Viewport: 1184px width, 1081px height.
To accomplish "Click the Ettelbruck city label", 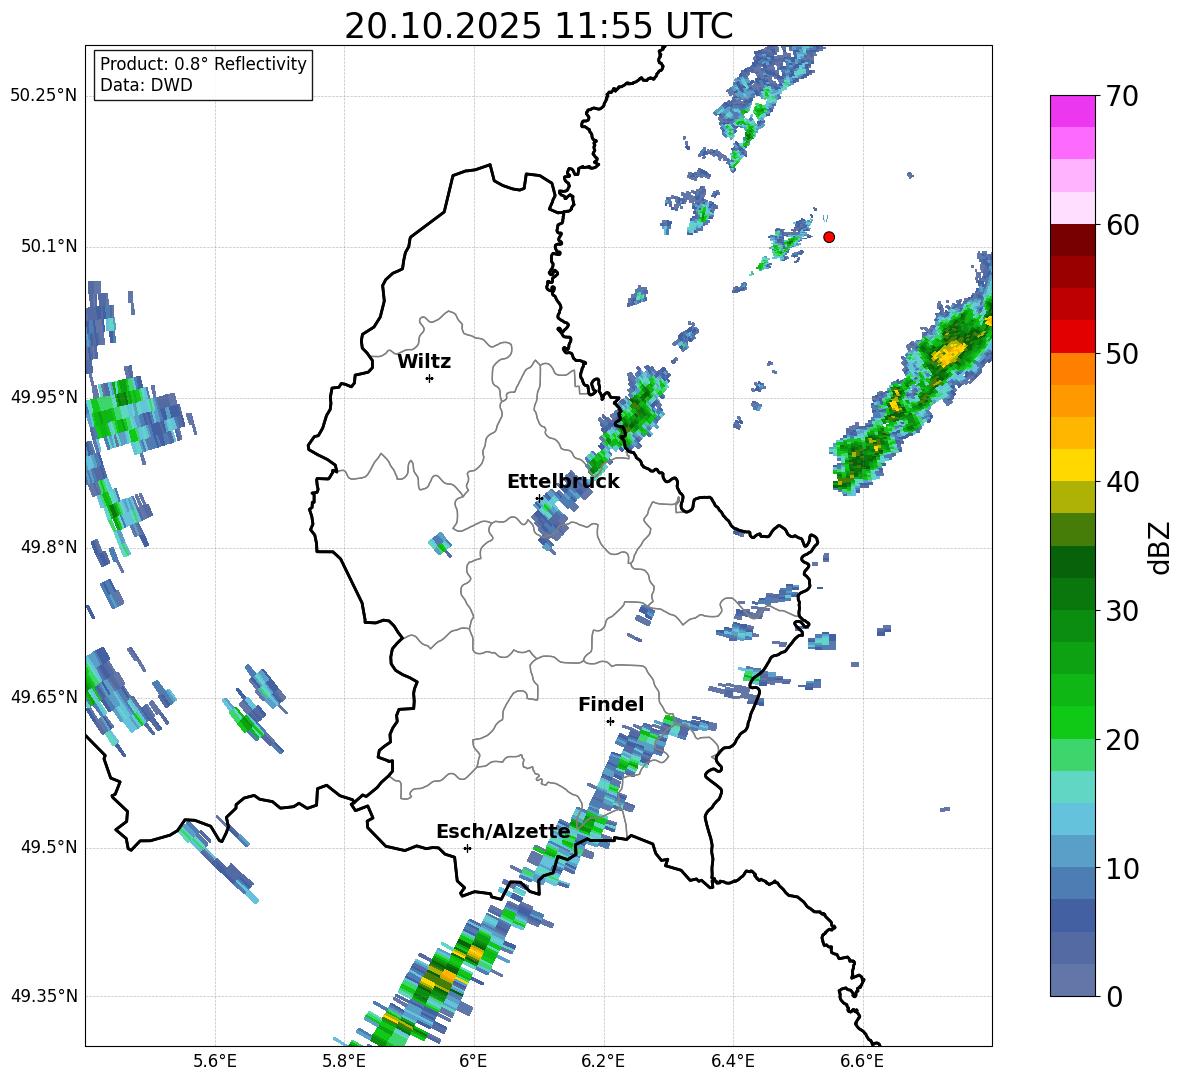I will coord(563,482).
